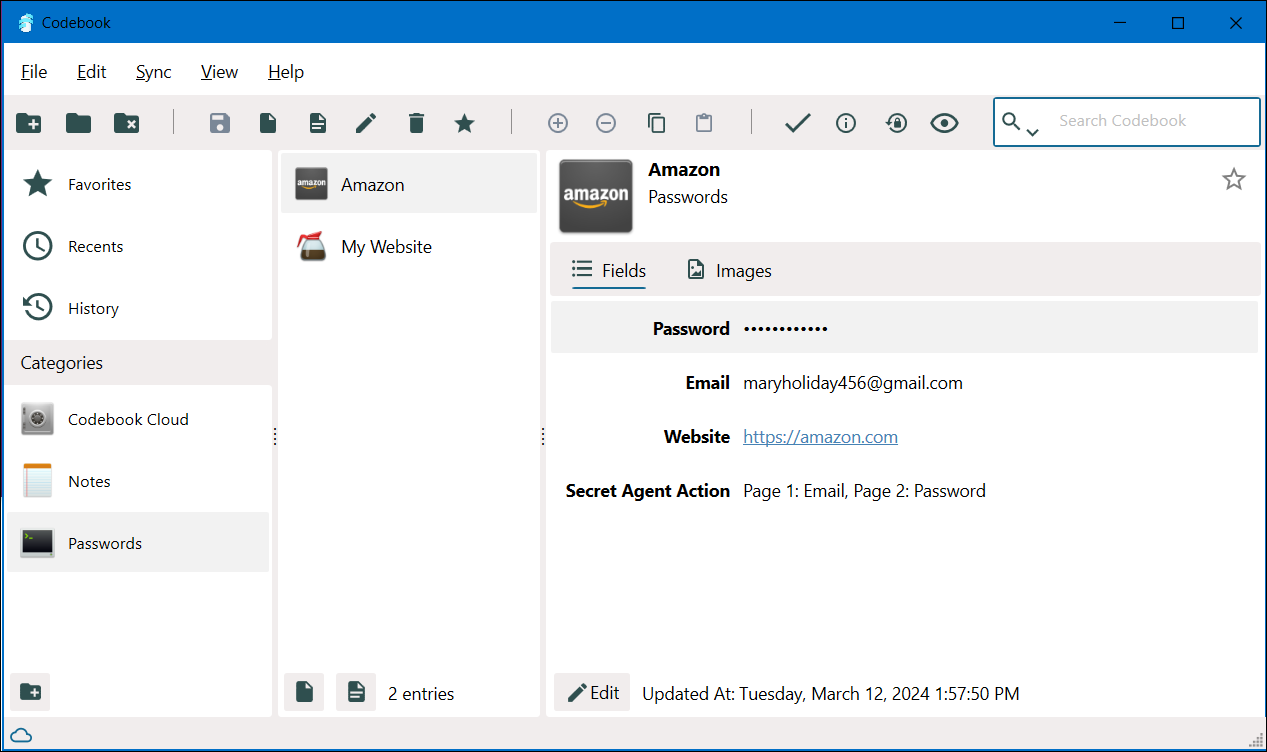The width and height of the screenshot is (1267, 752).
Task: Click the new entry page toolbar icon
Action: [x=268, y=123]
